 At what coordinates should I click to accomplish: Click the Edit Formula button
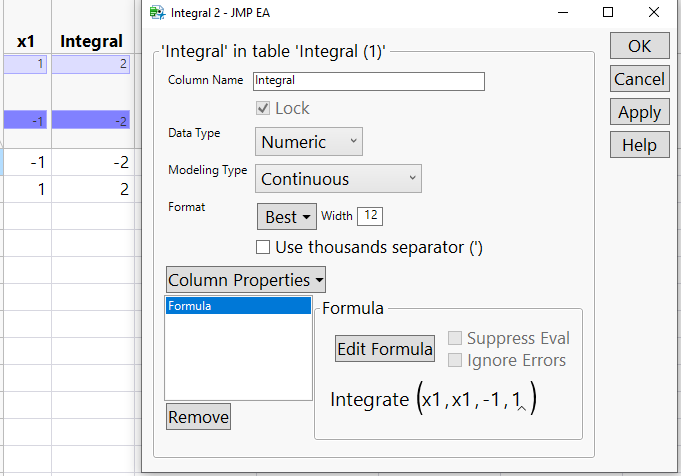pos(385,349)
